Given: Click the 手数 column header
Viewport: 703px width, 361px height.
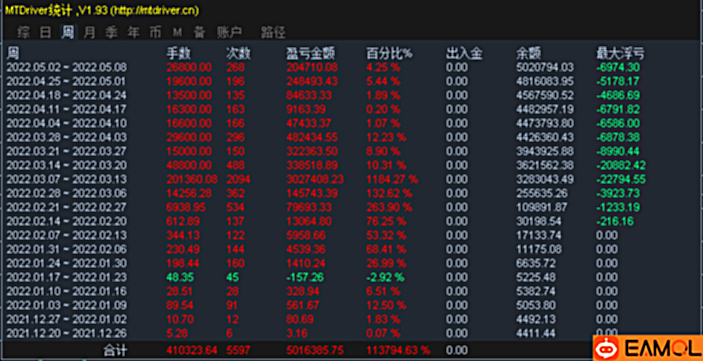Looking at the screenshot, I should [x=179, y=54].
